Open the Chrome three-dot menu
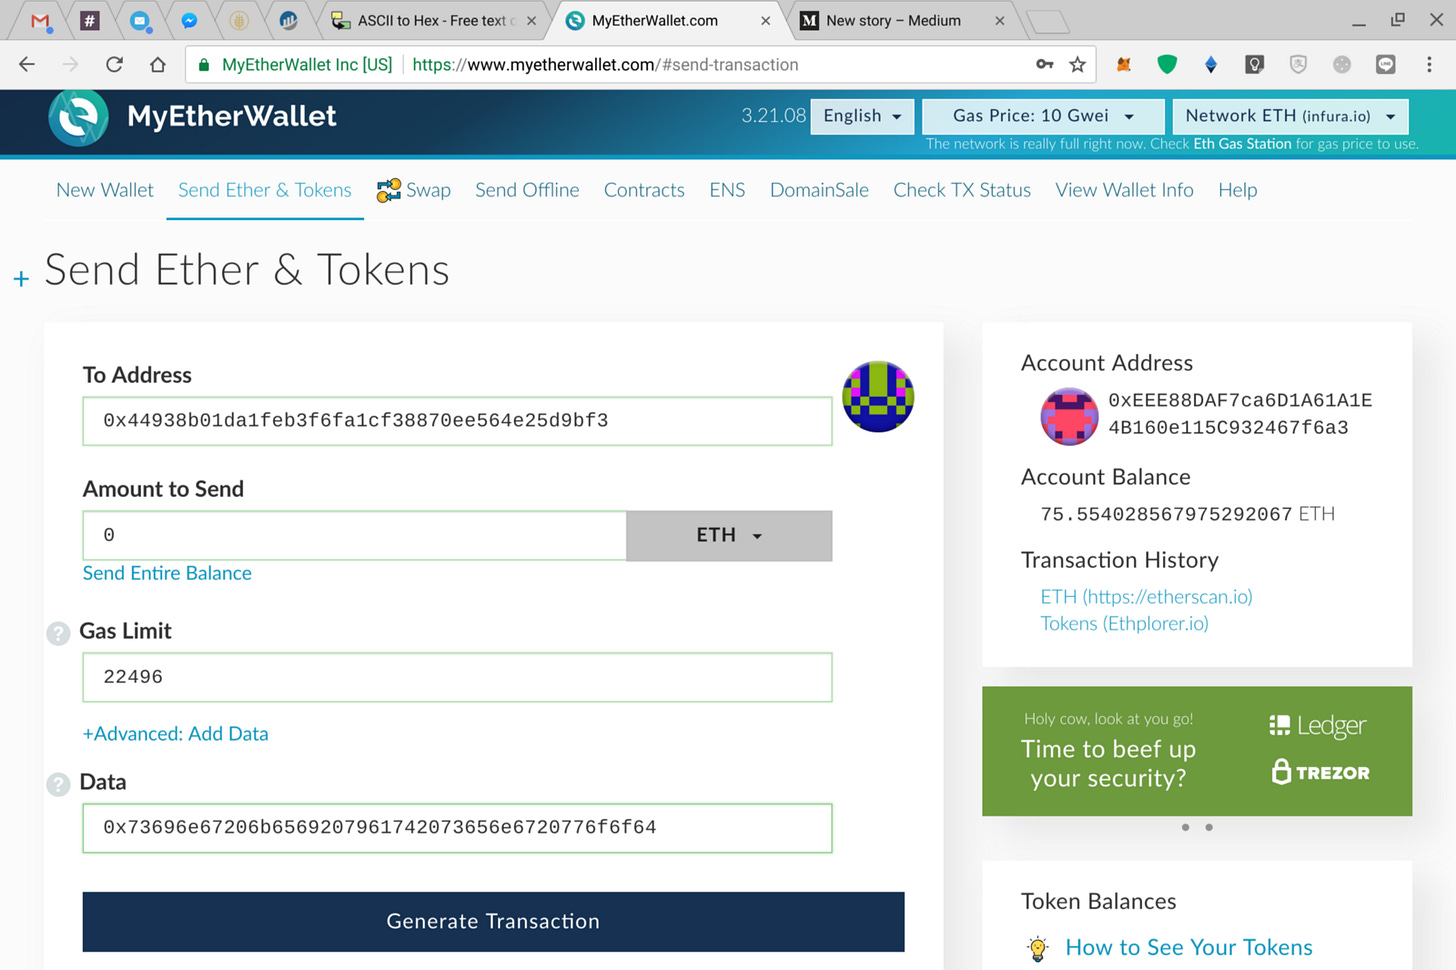Screen dimensions: 1456x970 (1429, 64)
